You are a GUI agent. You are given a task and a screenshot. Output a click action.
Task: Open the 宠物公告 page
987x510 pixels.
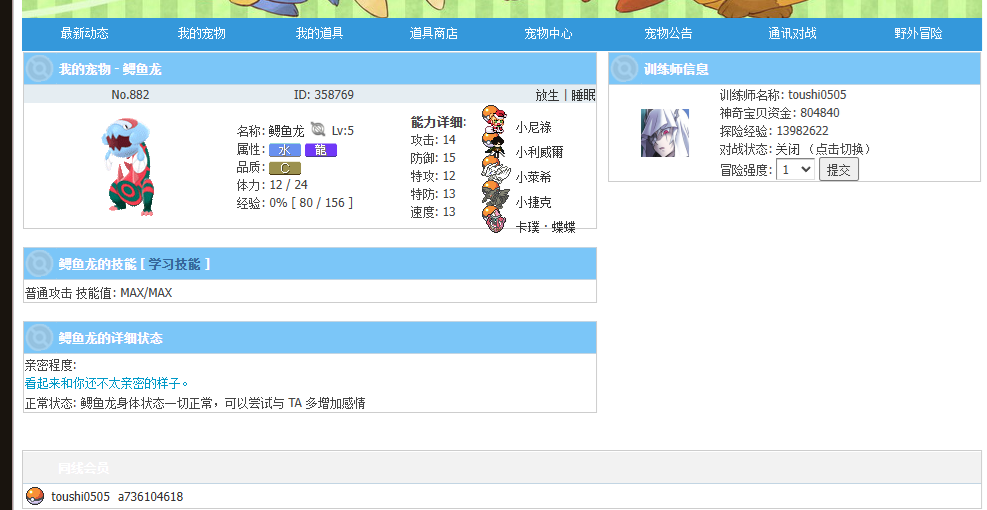coord(668,33)
